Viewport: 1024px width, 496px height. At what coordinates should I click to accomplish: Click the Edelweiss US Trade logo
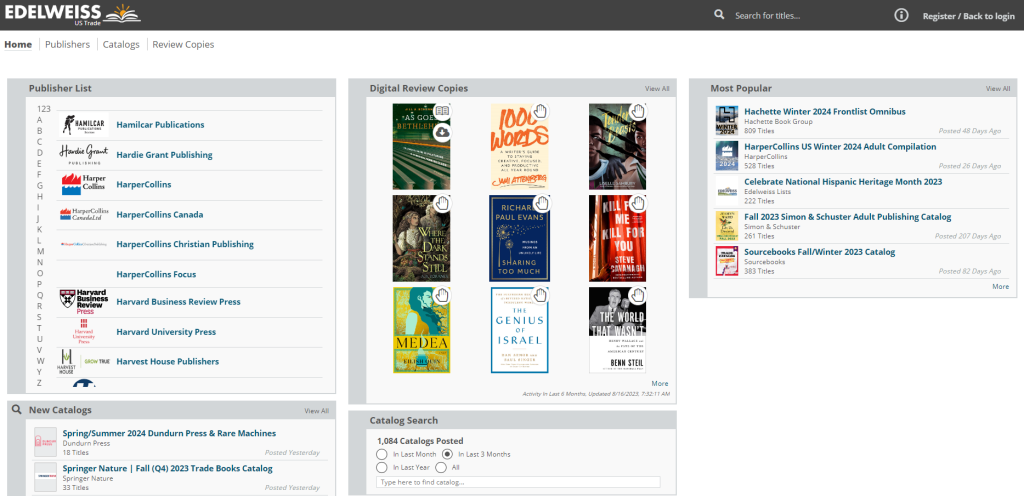(x=71, y=14)
